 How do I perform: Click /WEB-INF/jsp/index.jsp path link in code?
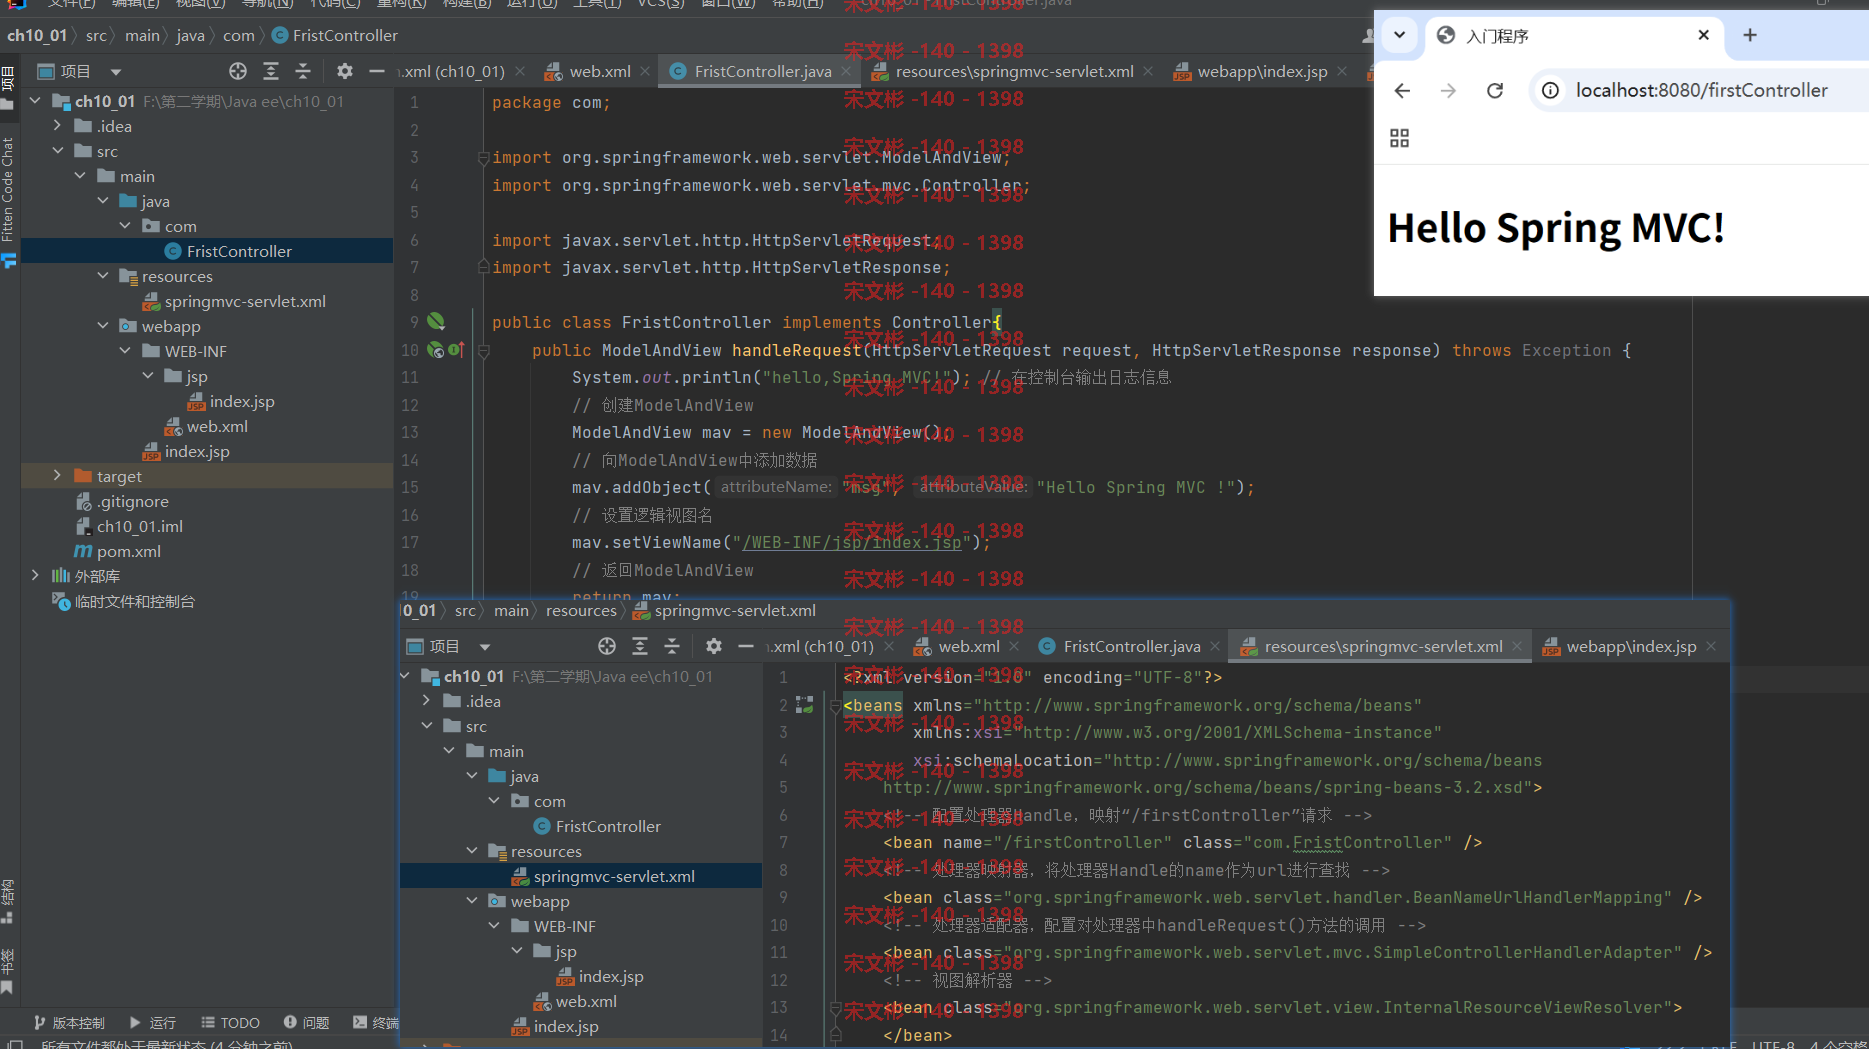tap(851, 542)
